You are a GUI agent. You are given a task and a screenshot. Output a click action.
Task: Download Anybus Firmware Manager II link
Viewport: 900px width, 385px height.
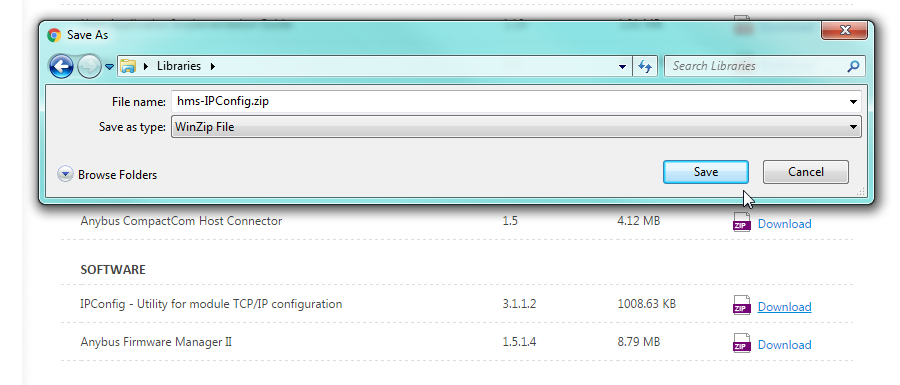point(784,345)
